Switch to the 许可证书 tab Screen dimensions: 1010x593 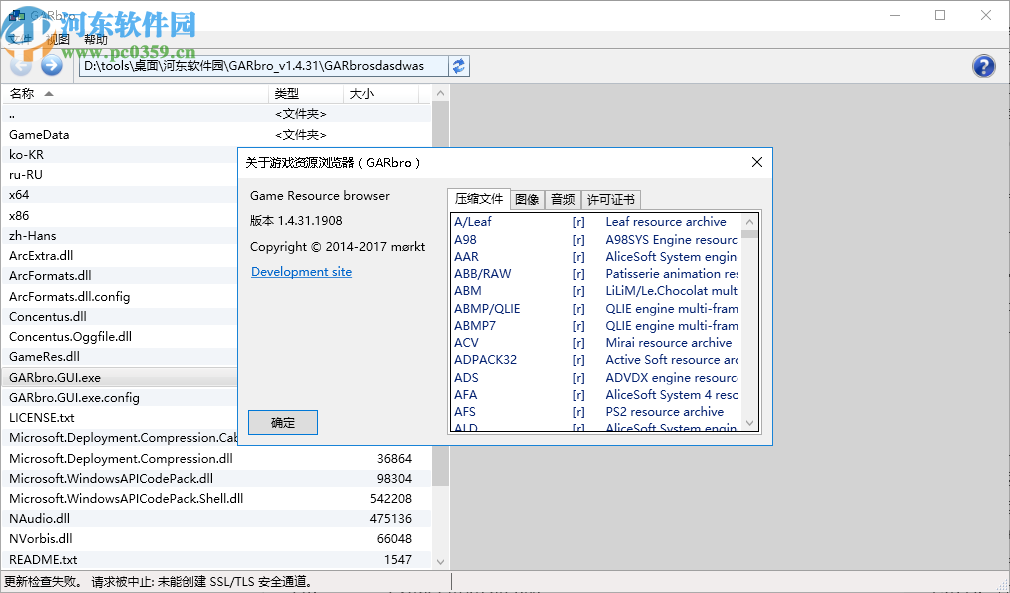(x=611, y=200)
